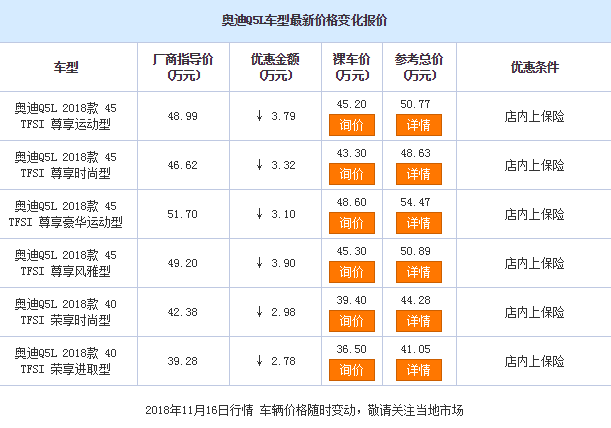Click discount amount 3.90
This screenshot has height=428, width=611.
[275, 263]
